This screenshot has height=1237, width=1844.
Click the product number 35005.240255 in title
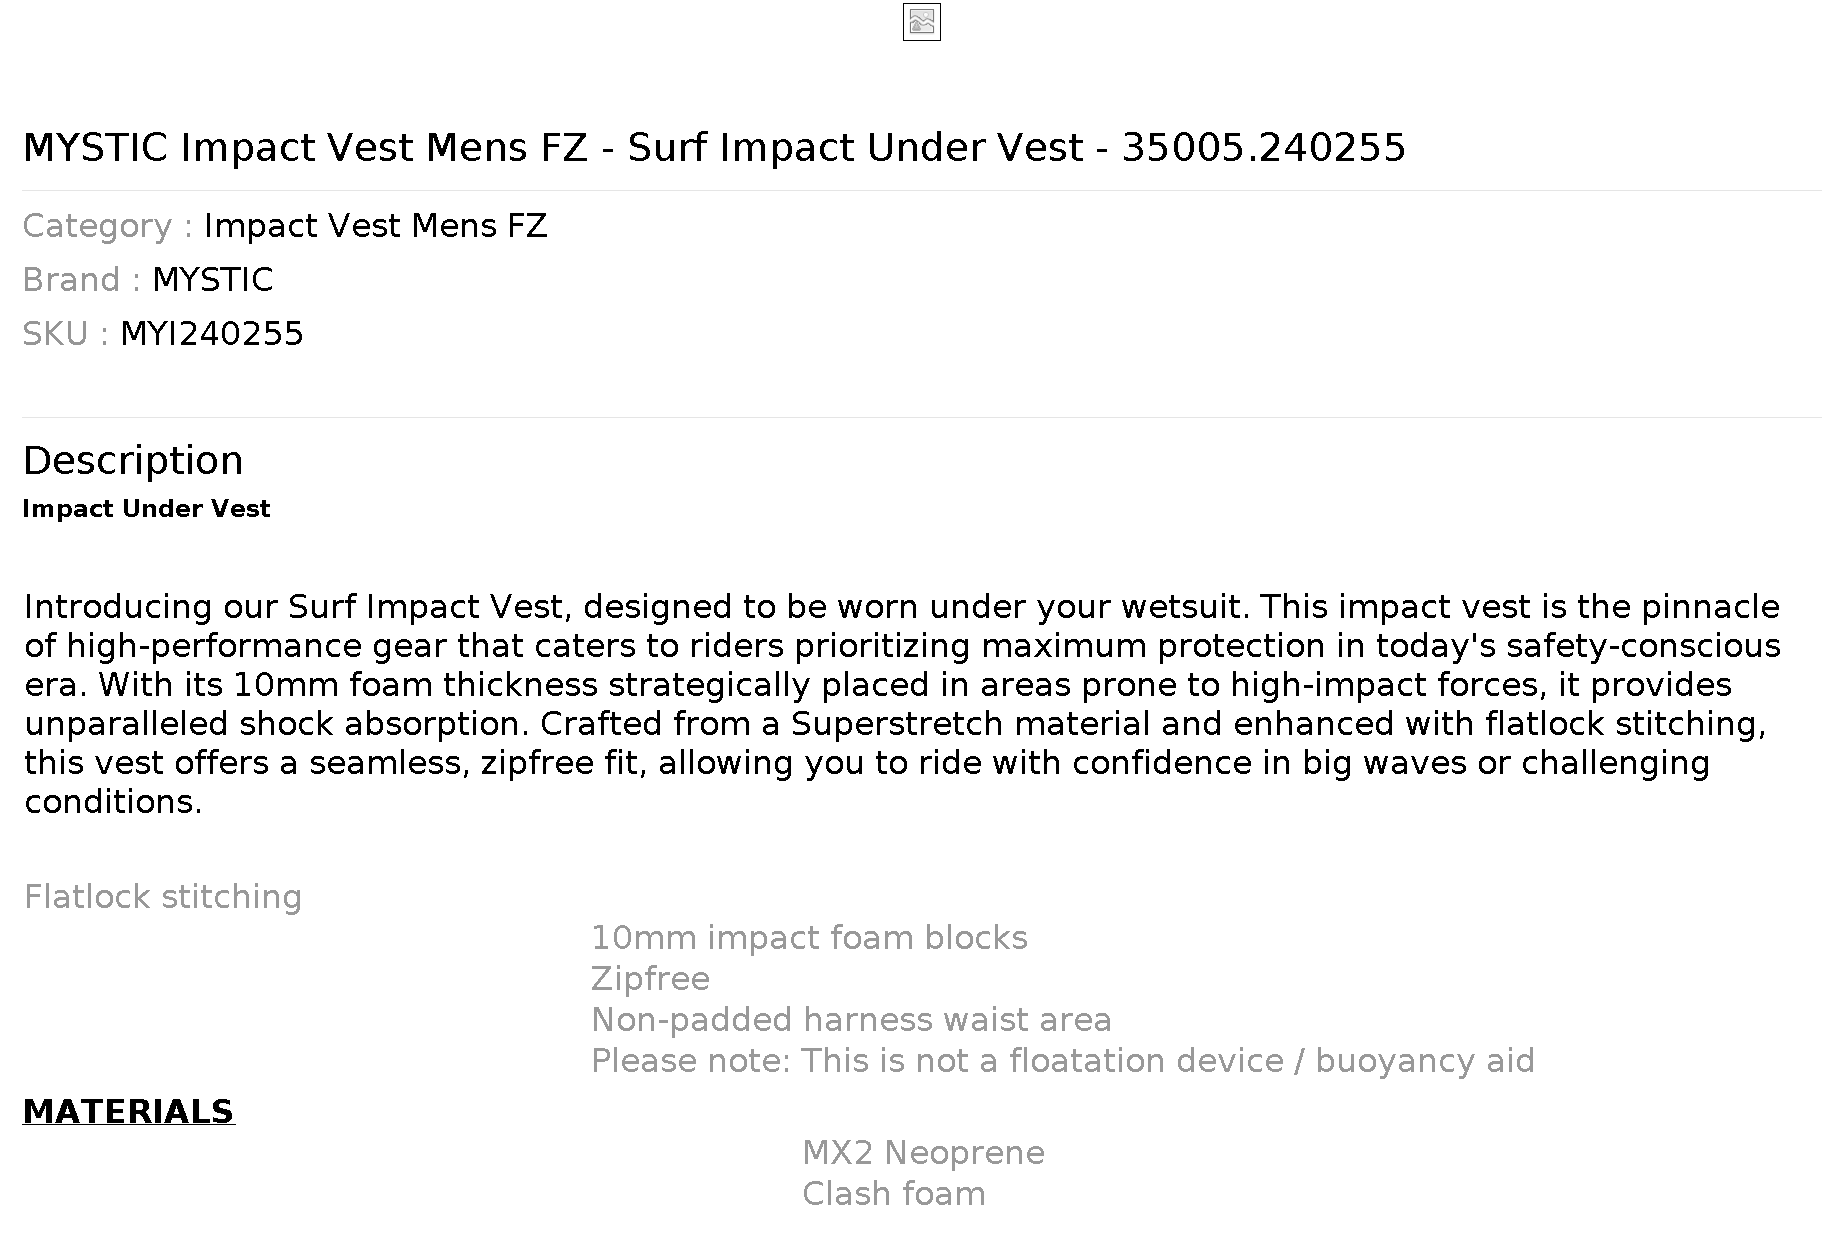tap(1264, 148)
